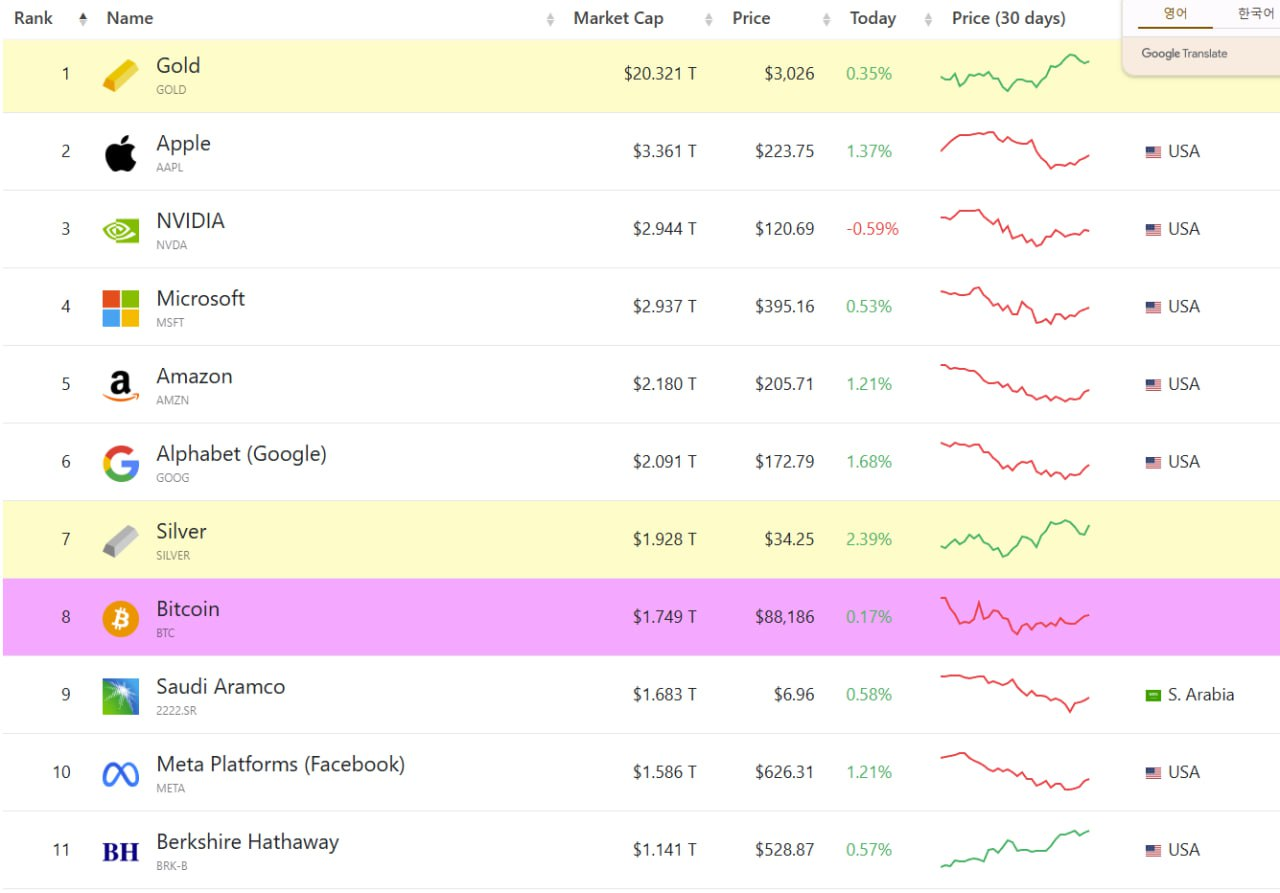The height and width of the screenshot is (893, 1280).
Task: Click the $6.96 Saudi Aramco price
Action: tap(794, 695)
